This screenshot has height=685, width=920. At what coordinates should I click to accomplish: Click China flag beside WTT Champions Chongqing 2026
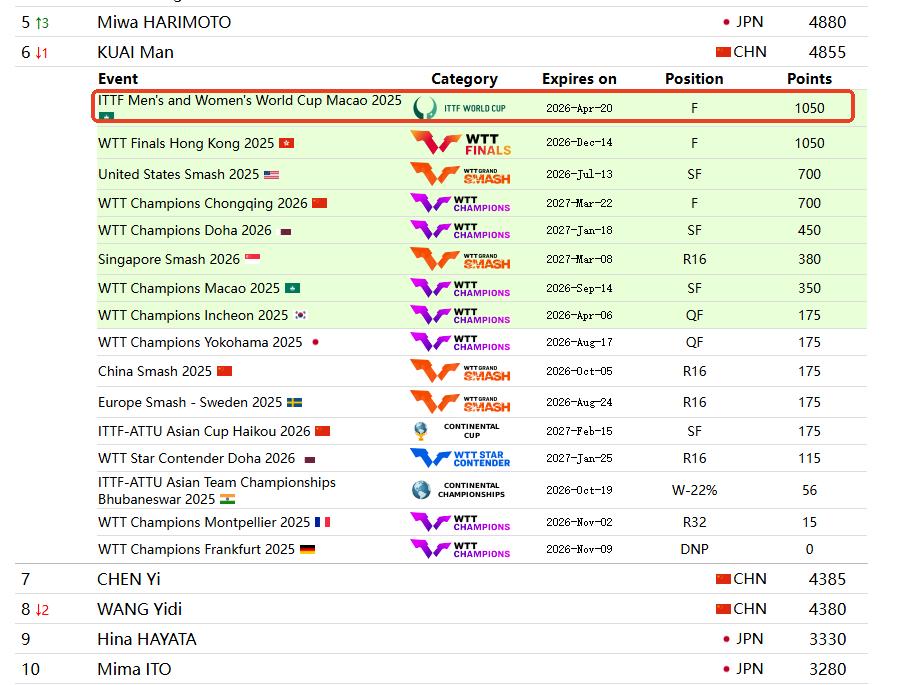[319, 203]
